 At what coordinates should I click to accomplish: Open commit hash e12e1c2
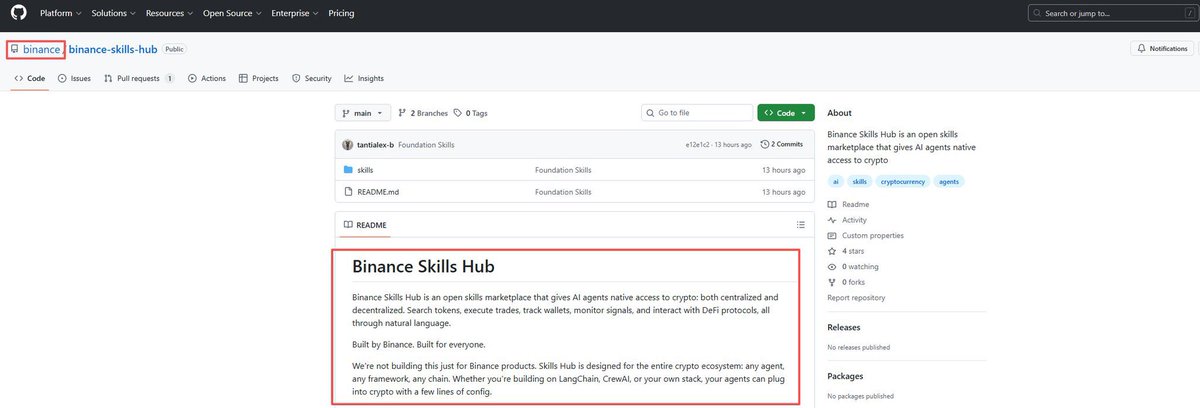(x=697, y=145)
